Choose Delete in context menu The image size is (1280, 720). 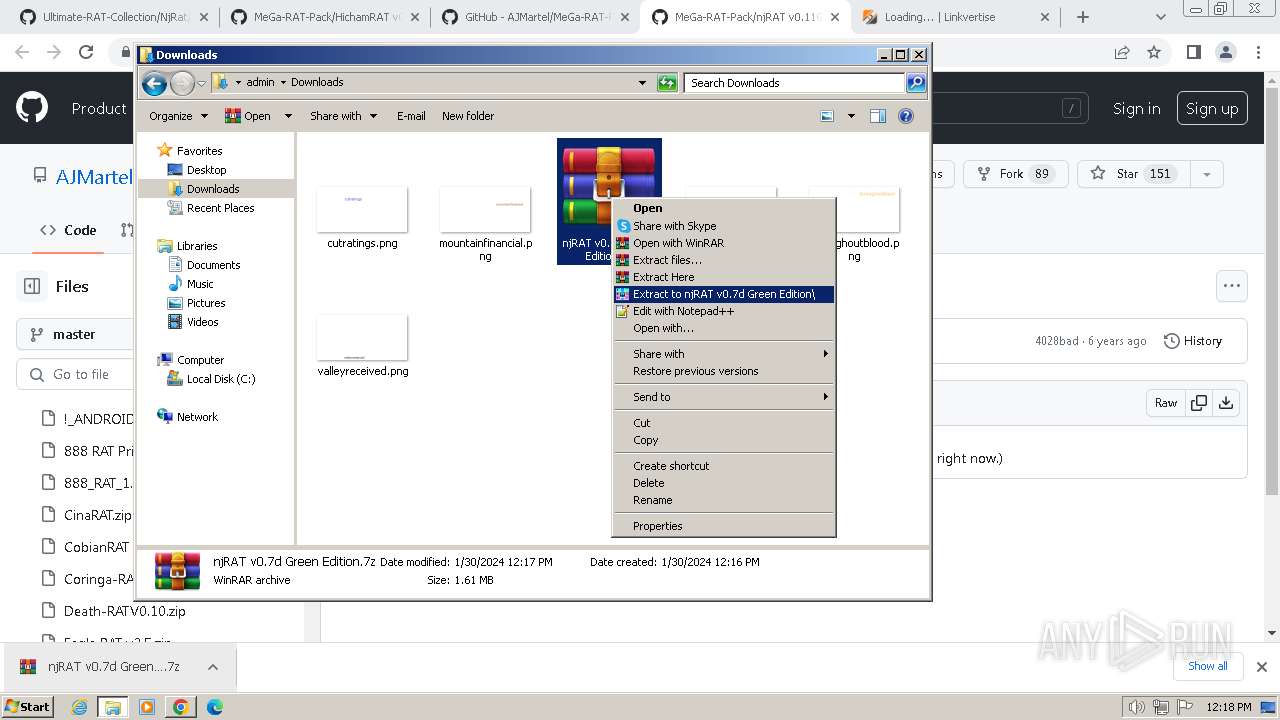[x=724, y=483]
